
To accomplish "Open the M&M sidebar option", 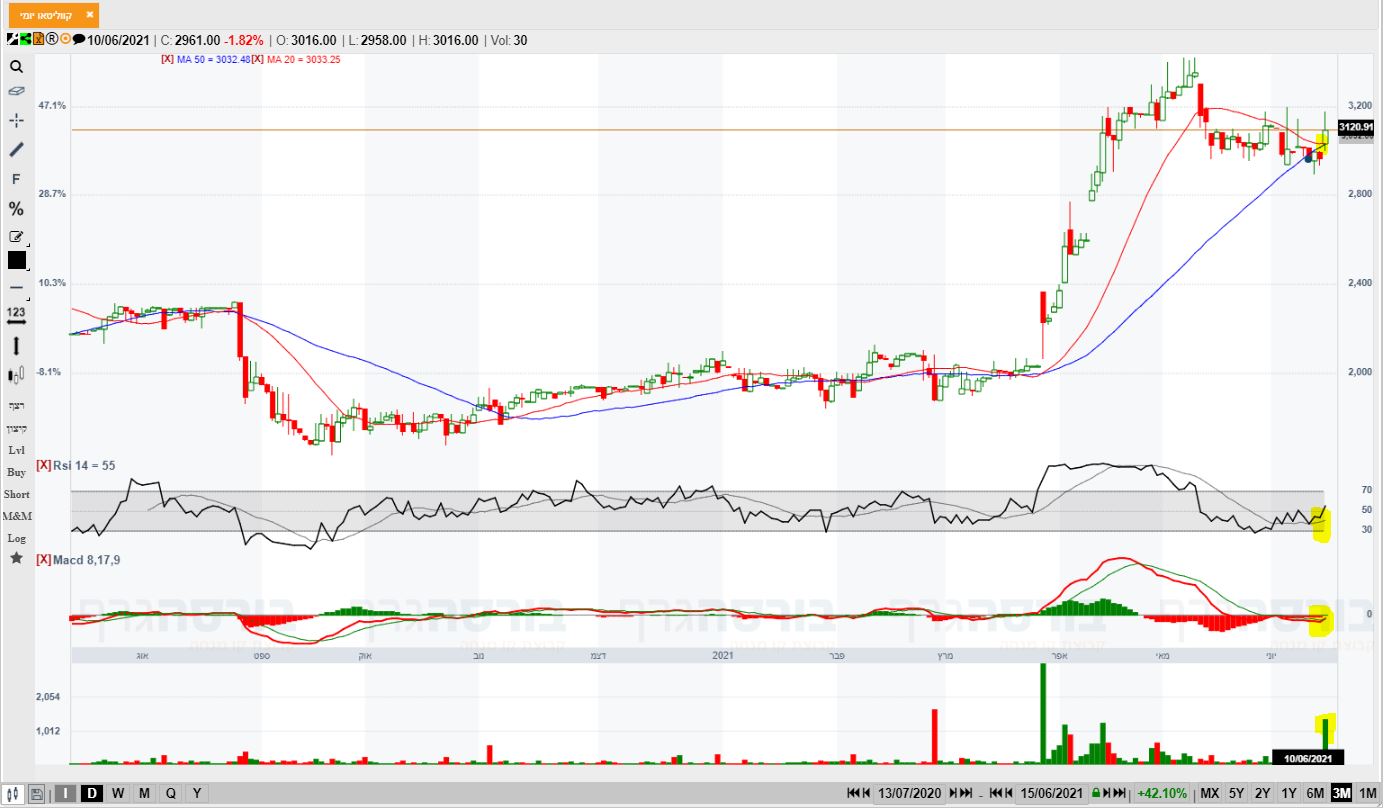I will coord(16,516).
